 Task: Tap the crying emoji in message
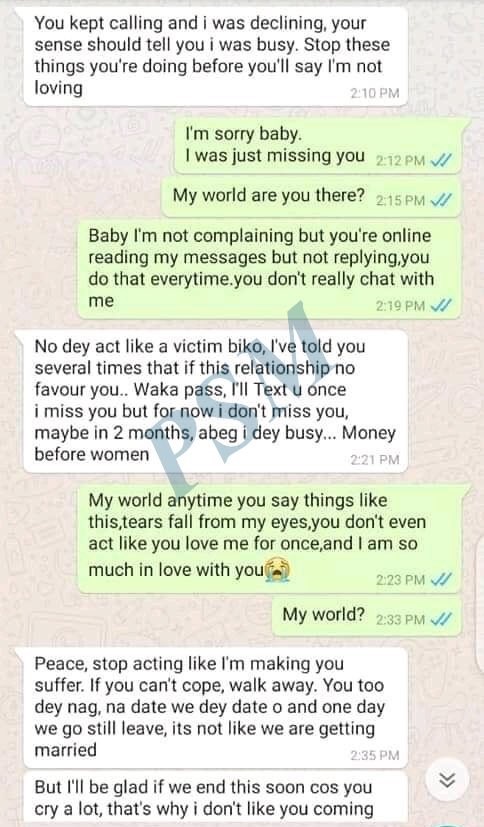(x=278, y=570)
